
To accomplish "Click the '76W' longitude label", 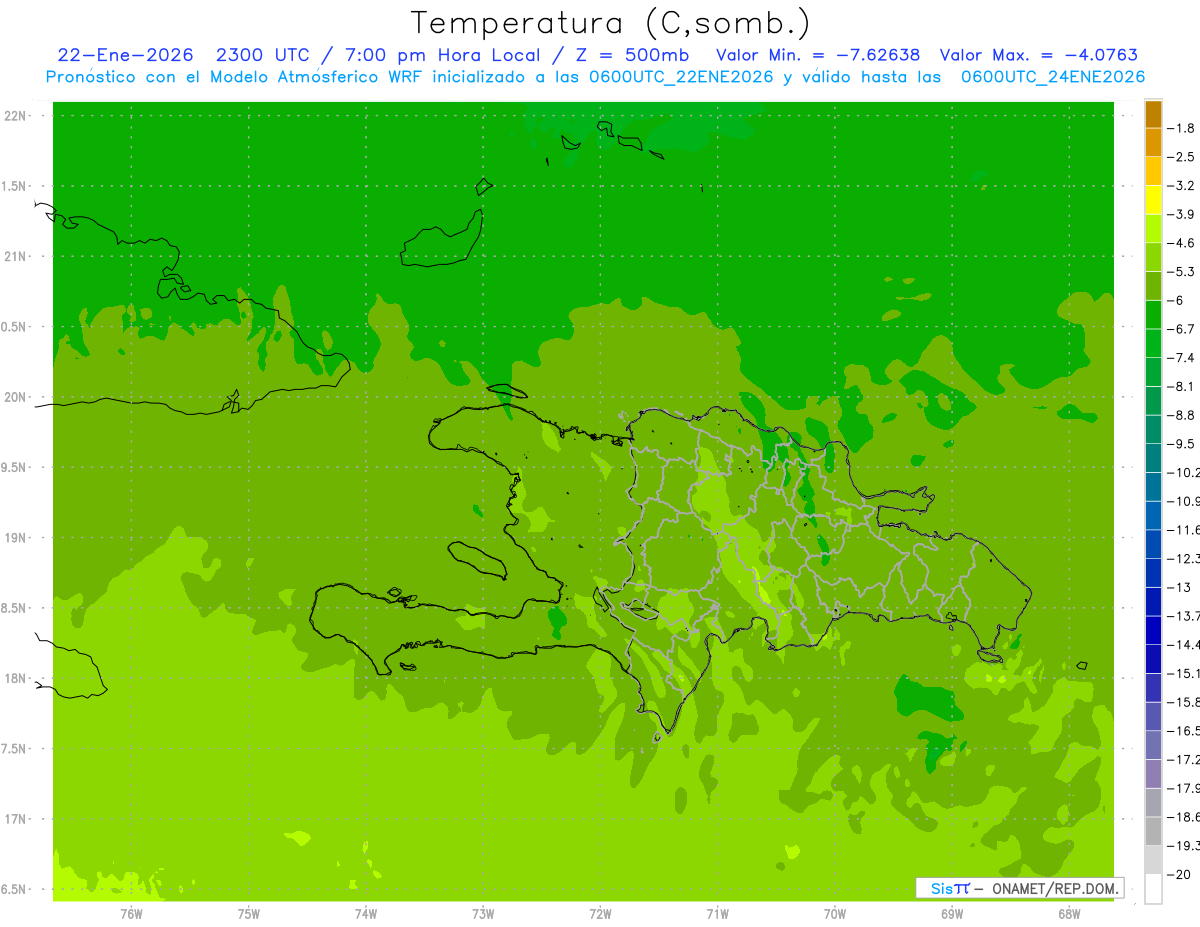I will tap(131, 914).
